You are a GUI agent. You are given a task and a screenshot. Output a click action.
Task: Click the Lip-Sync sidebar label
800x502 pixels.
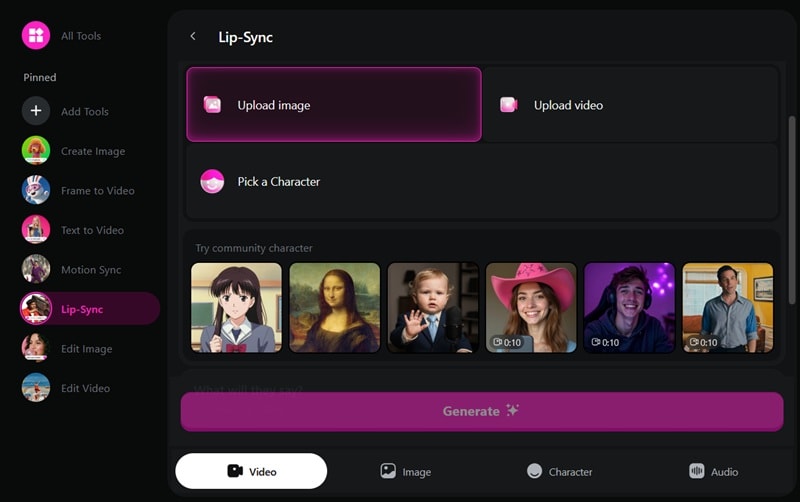tap(82, 309)
